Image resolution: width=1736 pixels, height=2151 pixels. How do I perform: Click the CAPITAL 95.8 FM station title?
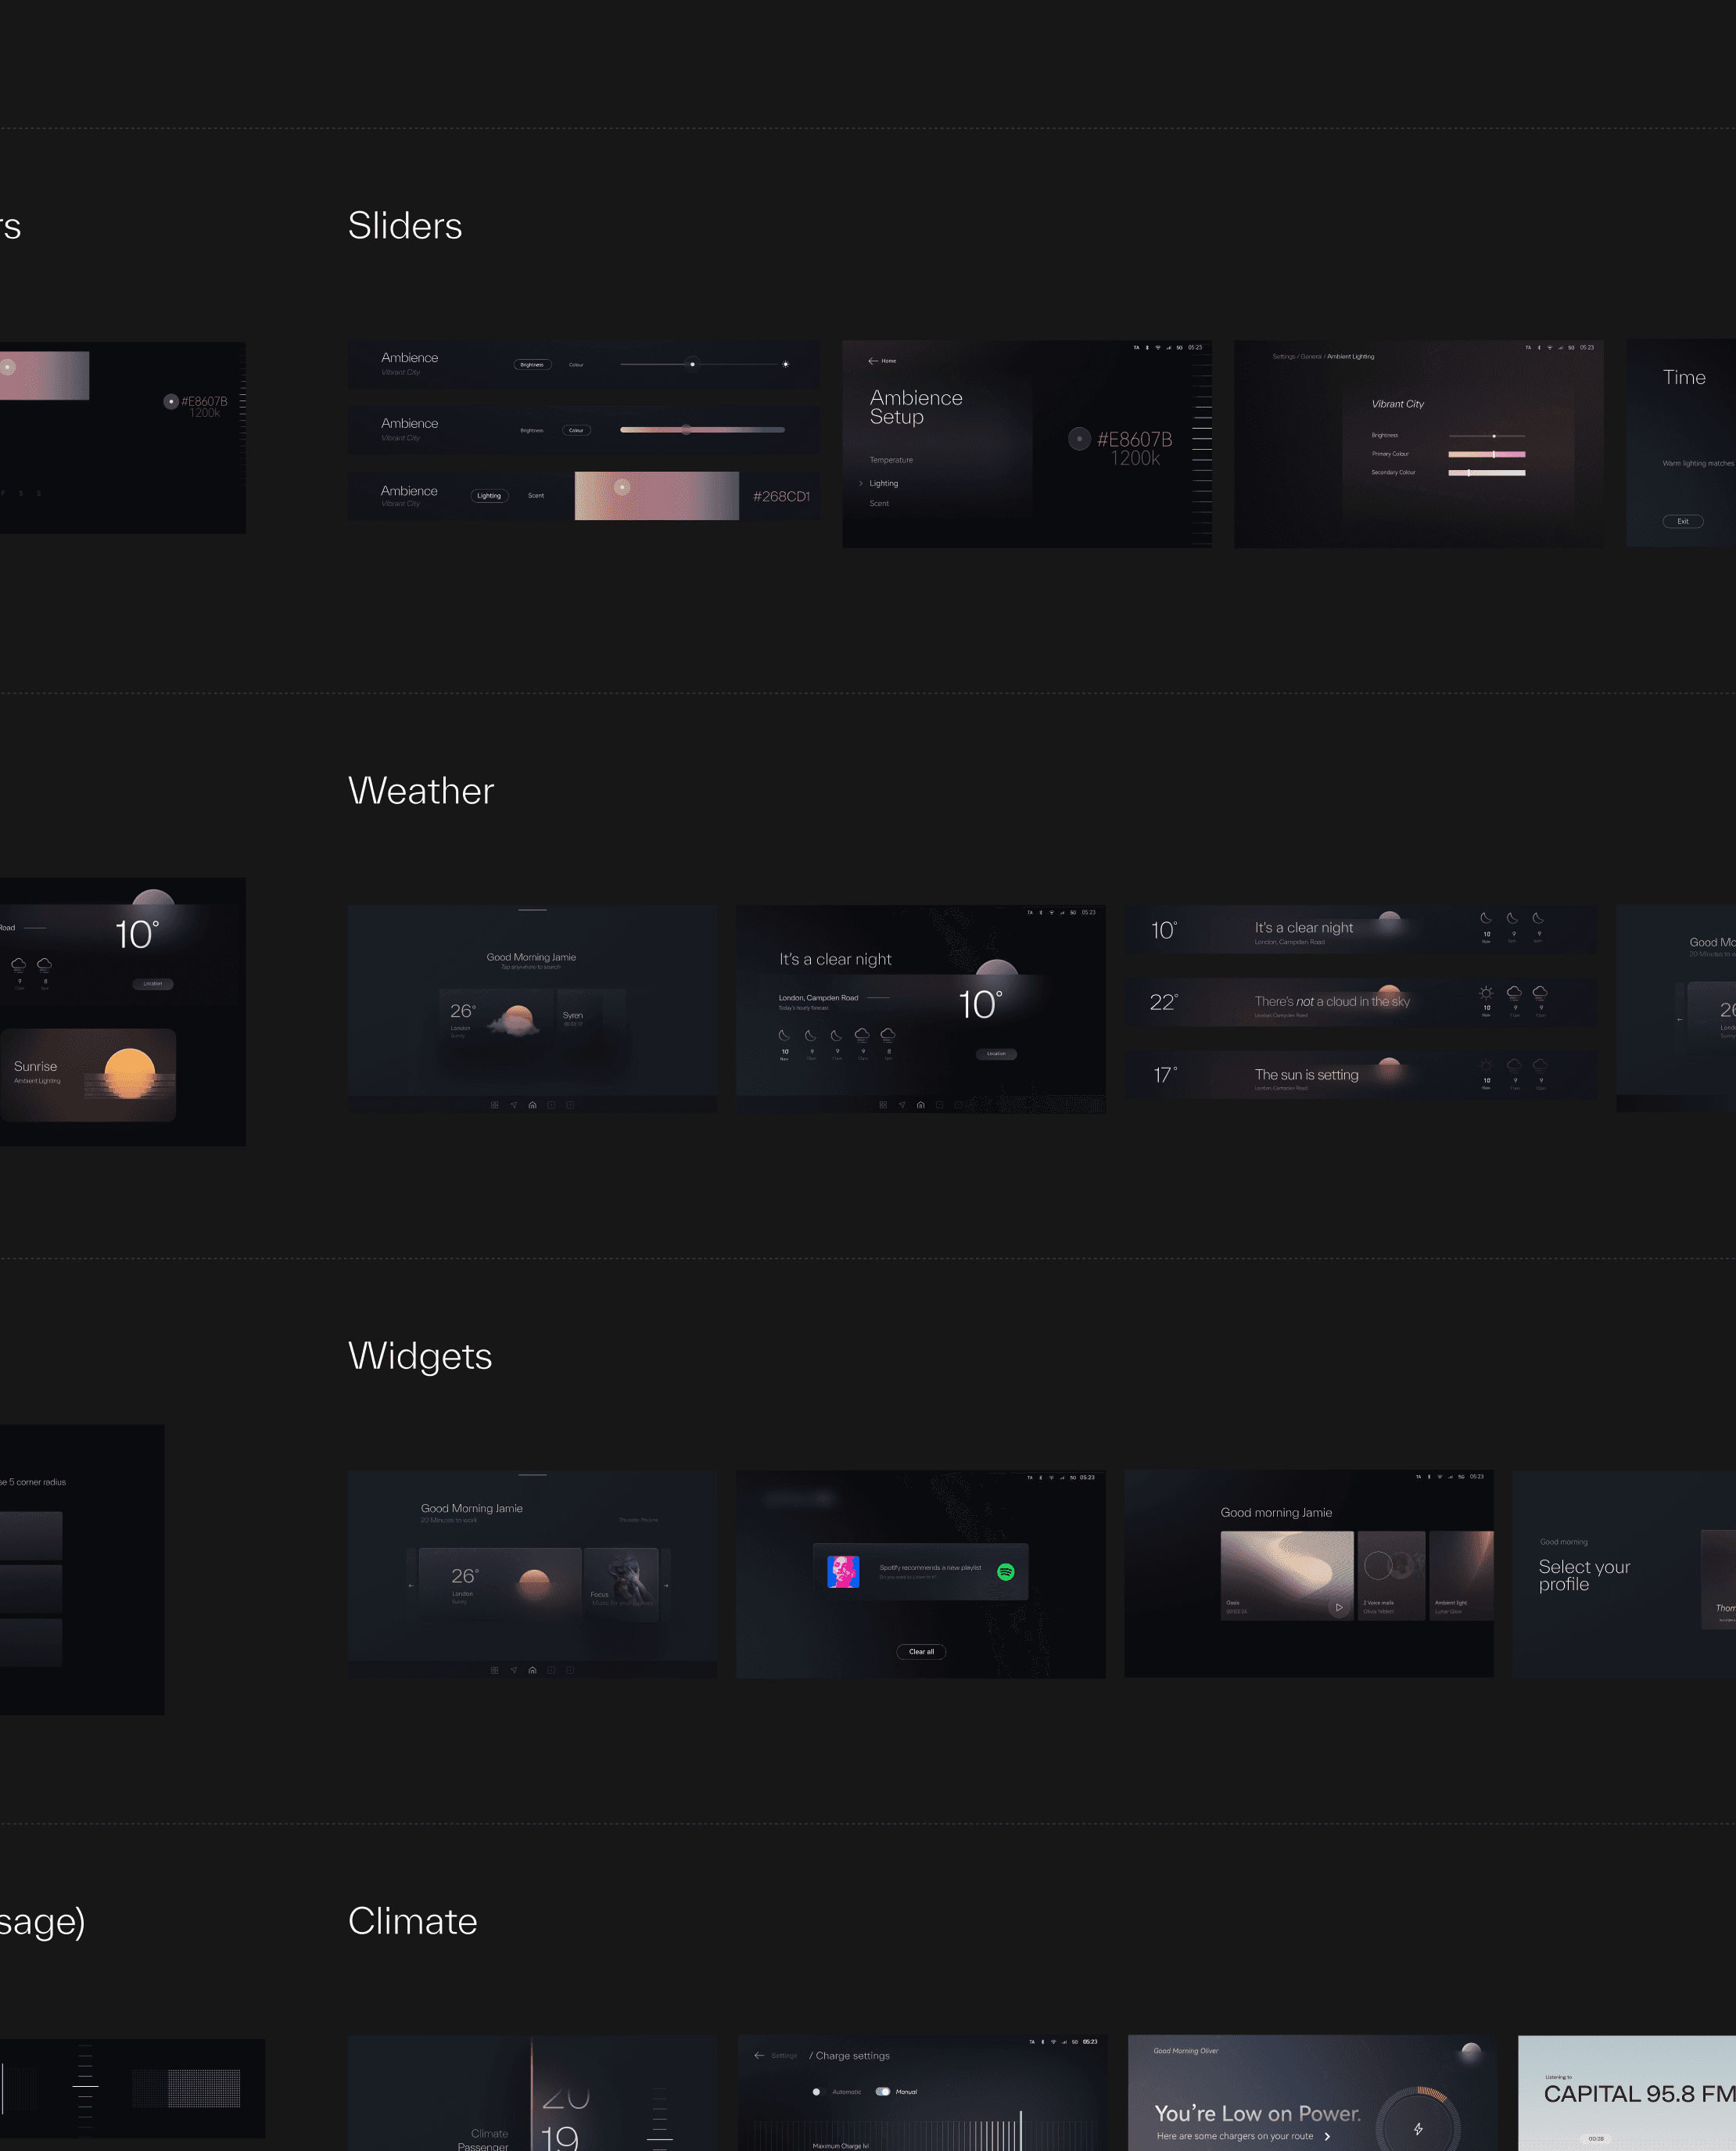1640,2094
